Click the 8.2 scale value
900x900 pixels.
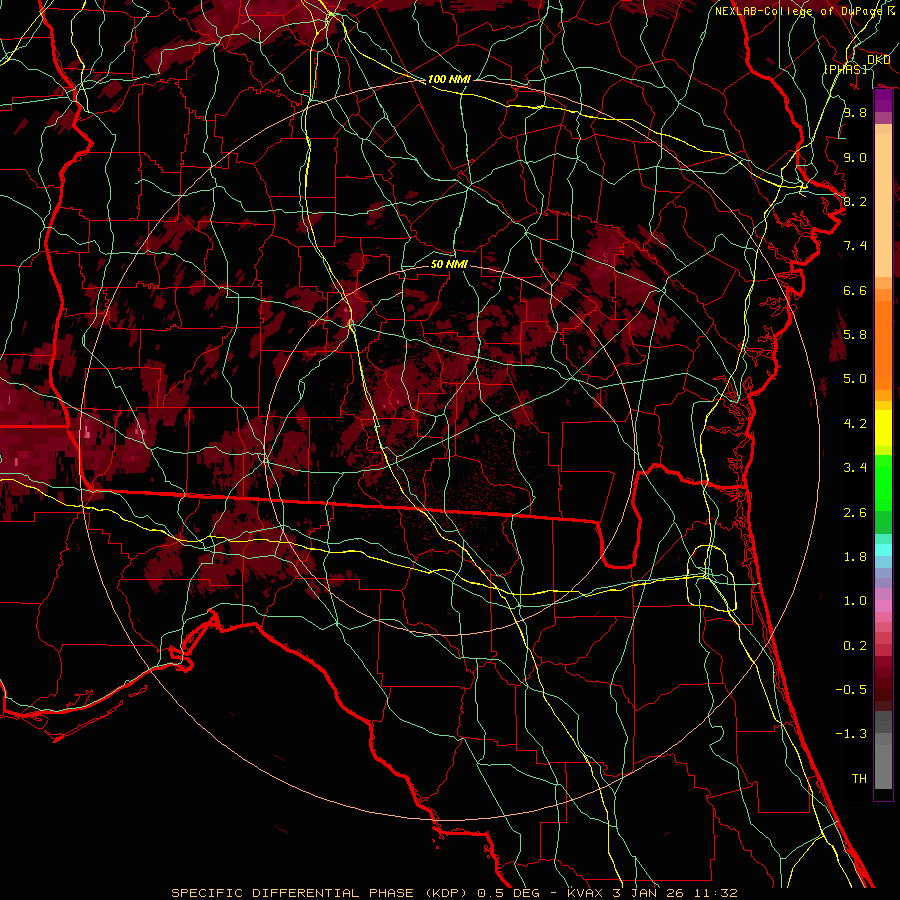855,201
